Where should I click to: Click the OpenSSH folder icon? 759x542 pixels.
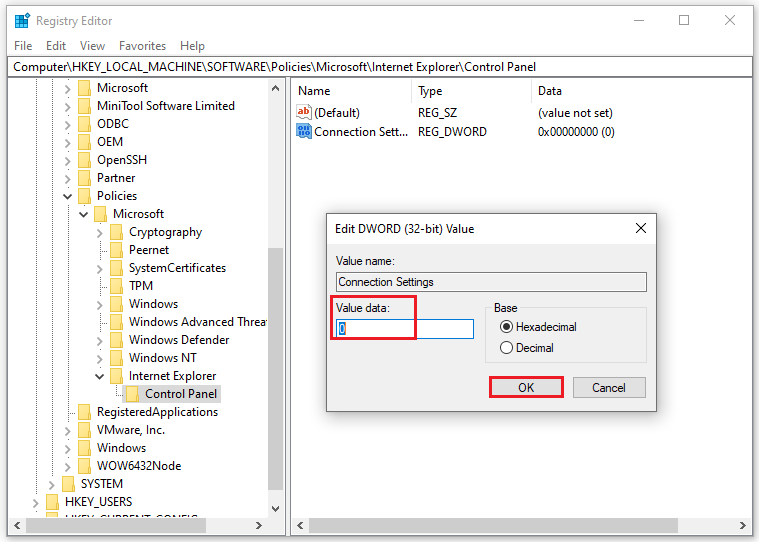tap(84, 160)
